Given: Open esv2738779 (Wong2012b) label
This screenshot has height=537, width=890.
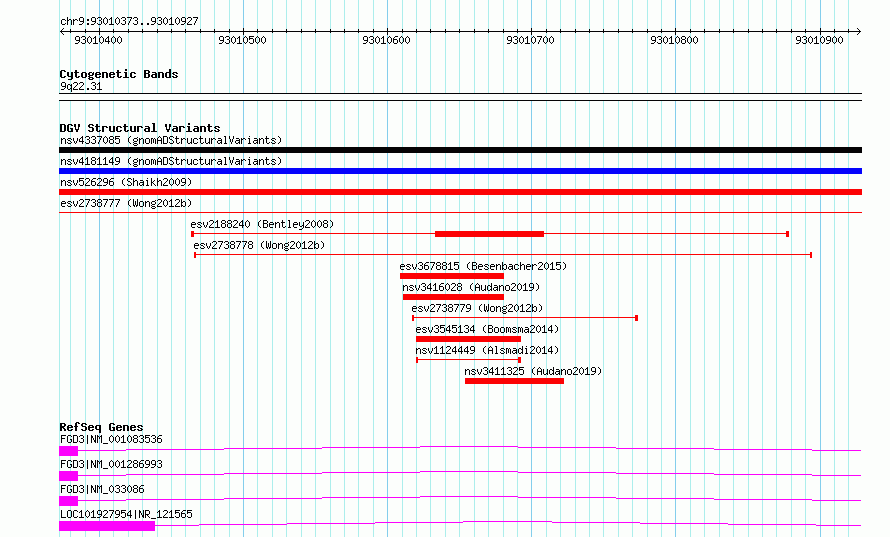Looking at the screenshot, I should pyautogui.click(x=477, y=308).
